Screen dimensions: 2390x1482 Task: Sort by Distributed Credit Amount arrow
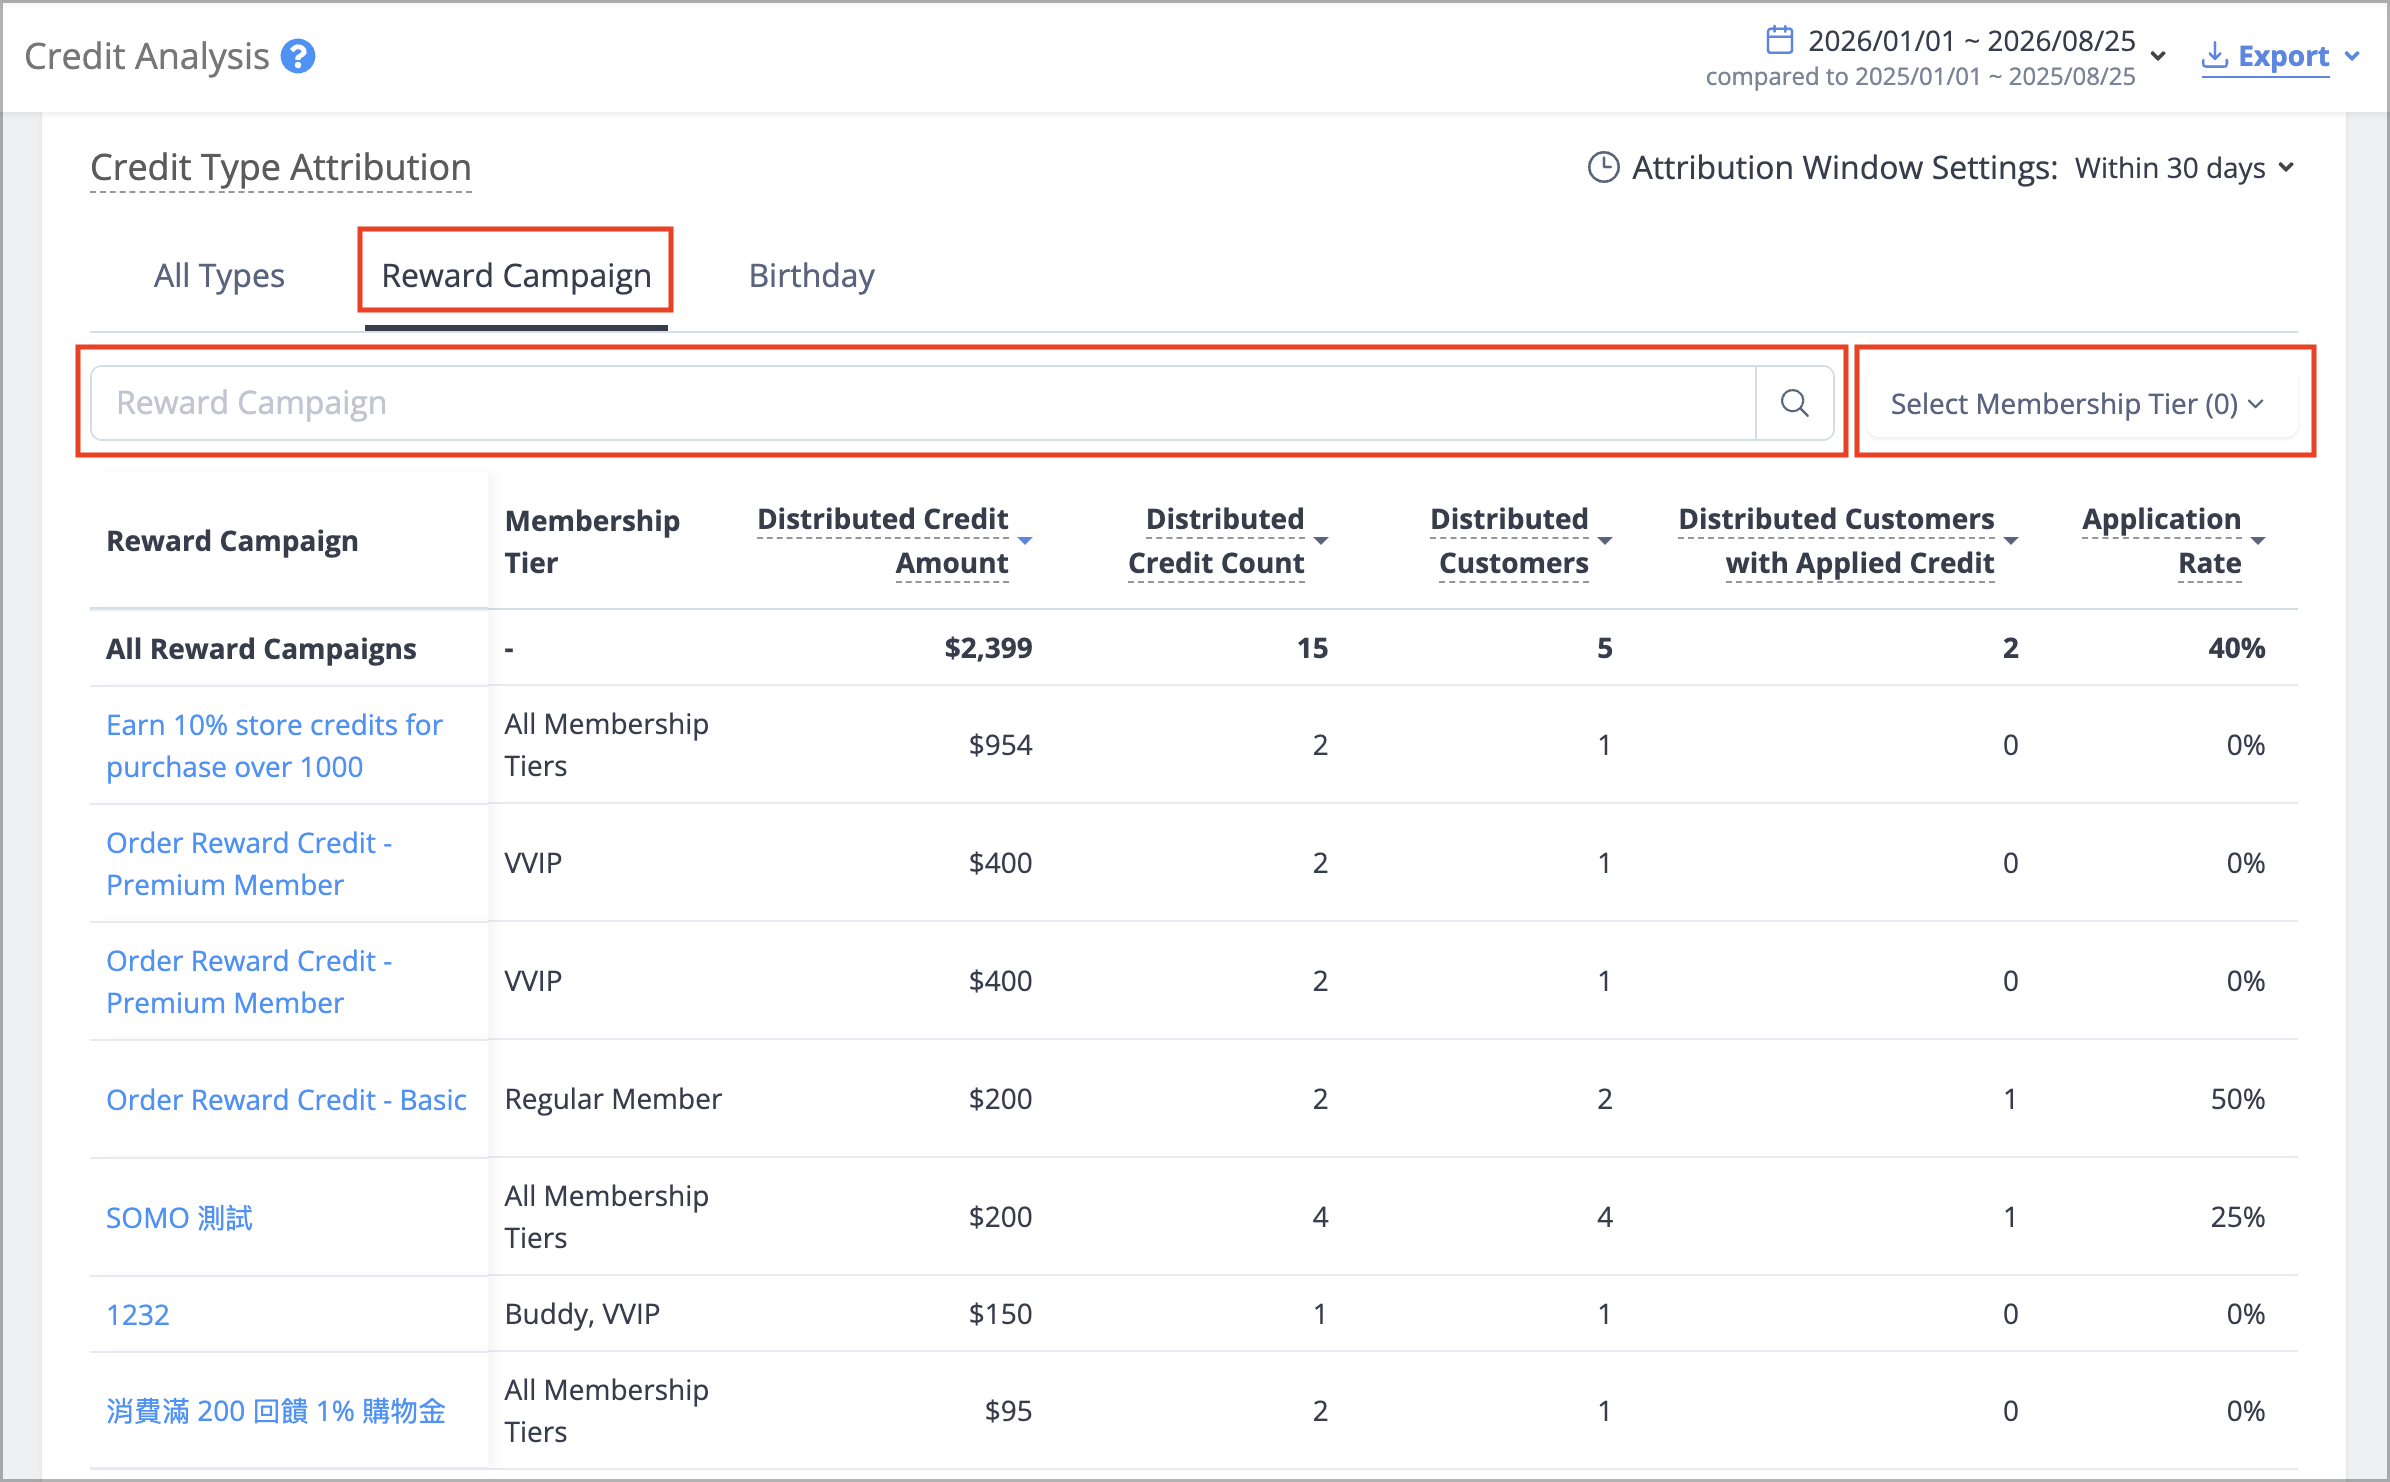click(1025, 541)
